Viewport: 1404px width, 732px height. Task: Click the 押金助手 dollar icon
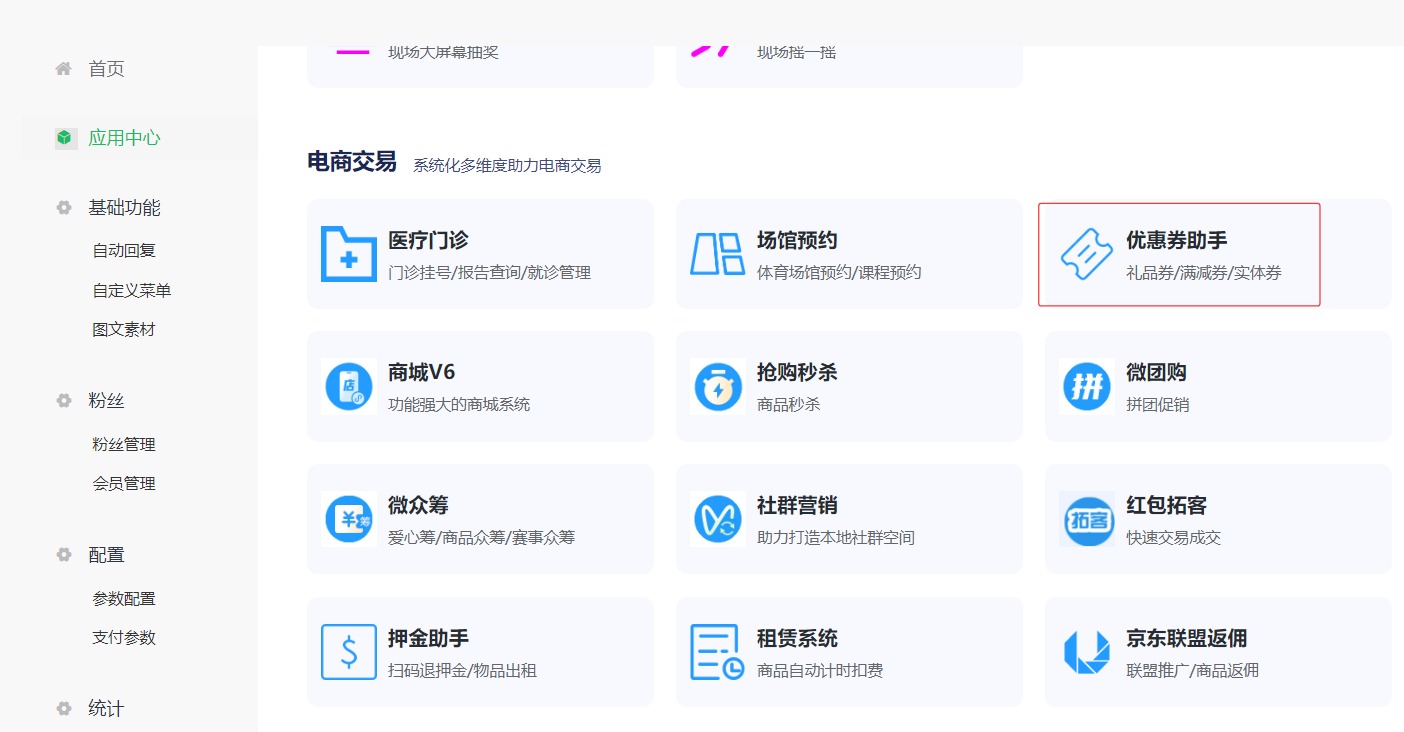[349, 652]
